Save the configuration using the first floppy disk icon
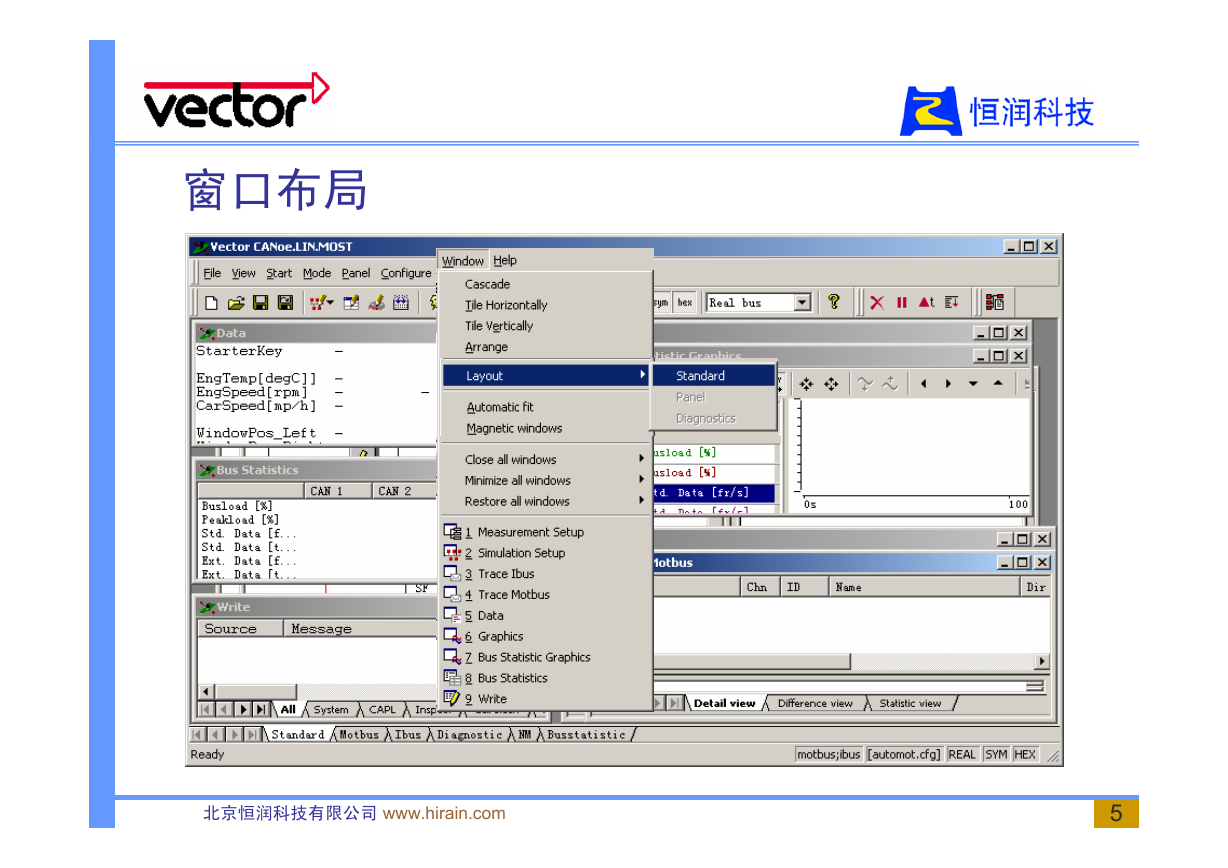The height and width of the screenshot is (868, 1228). coord(260,303)
